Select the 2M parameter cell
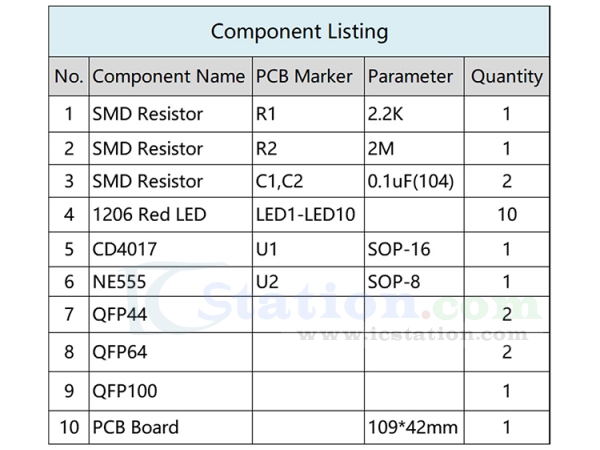 (x=381, y=149)
